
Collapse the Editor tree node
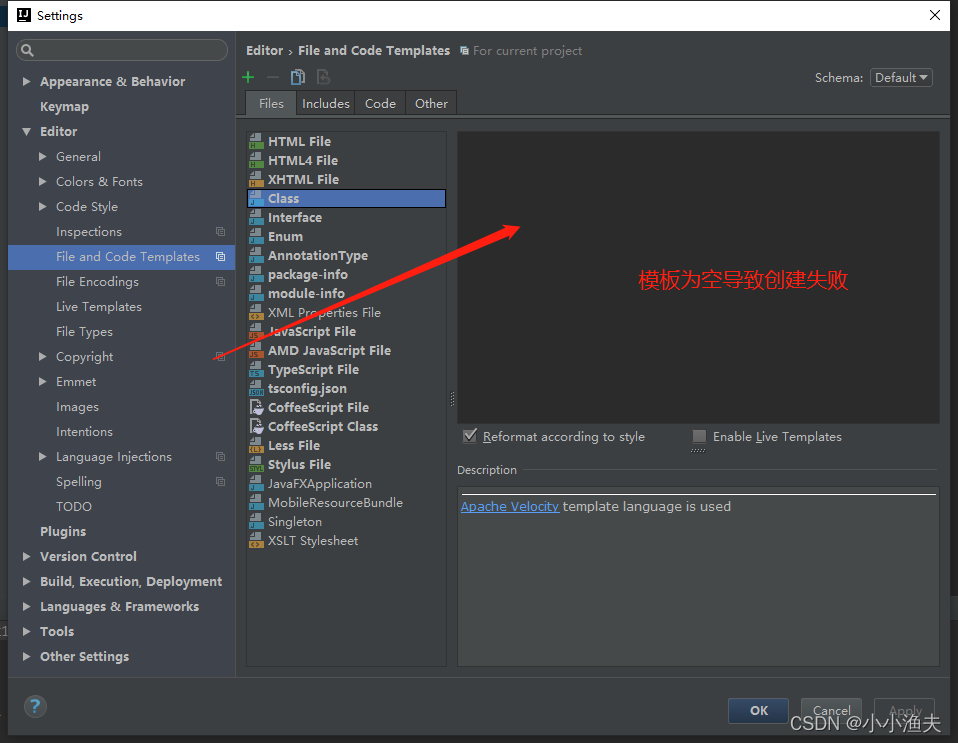[x=27, y=131]
